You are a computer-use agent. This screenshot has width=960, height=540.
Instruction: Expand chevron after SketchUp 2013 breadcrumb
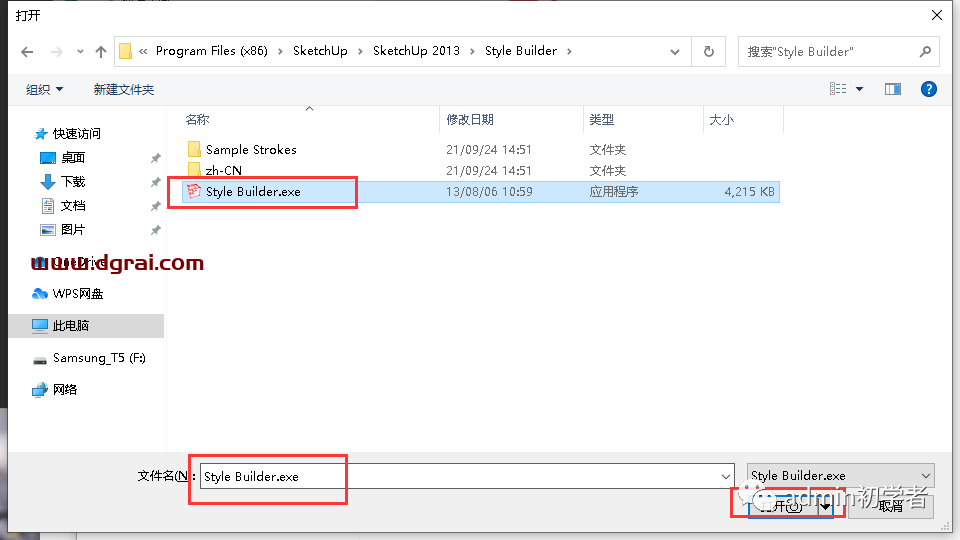472,51
